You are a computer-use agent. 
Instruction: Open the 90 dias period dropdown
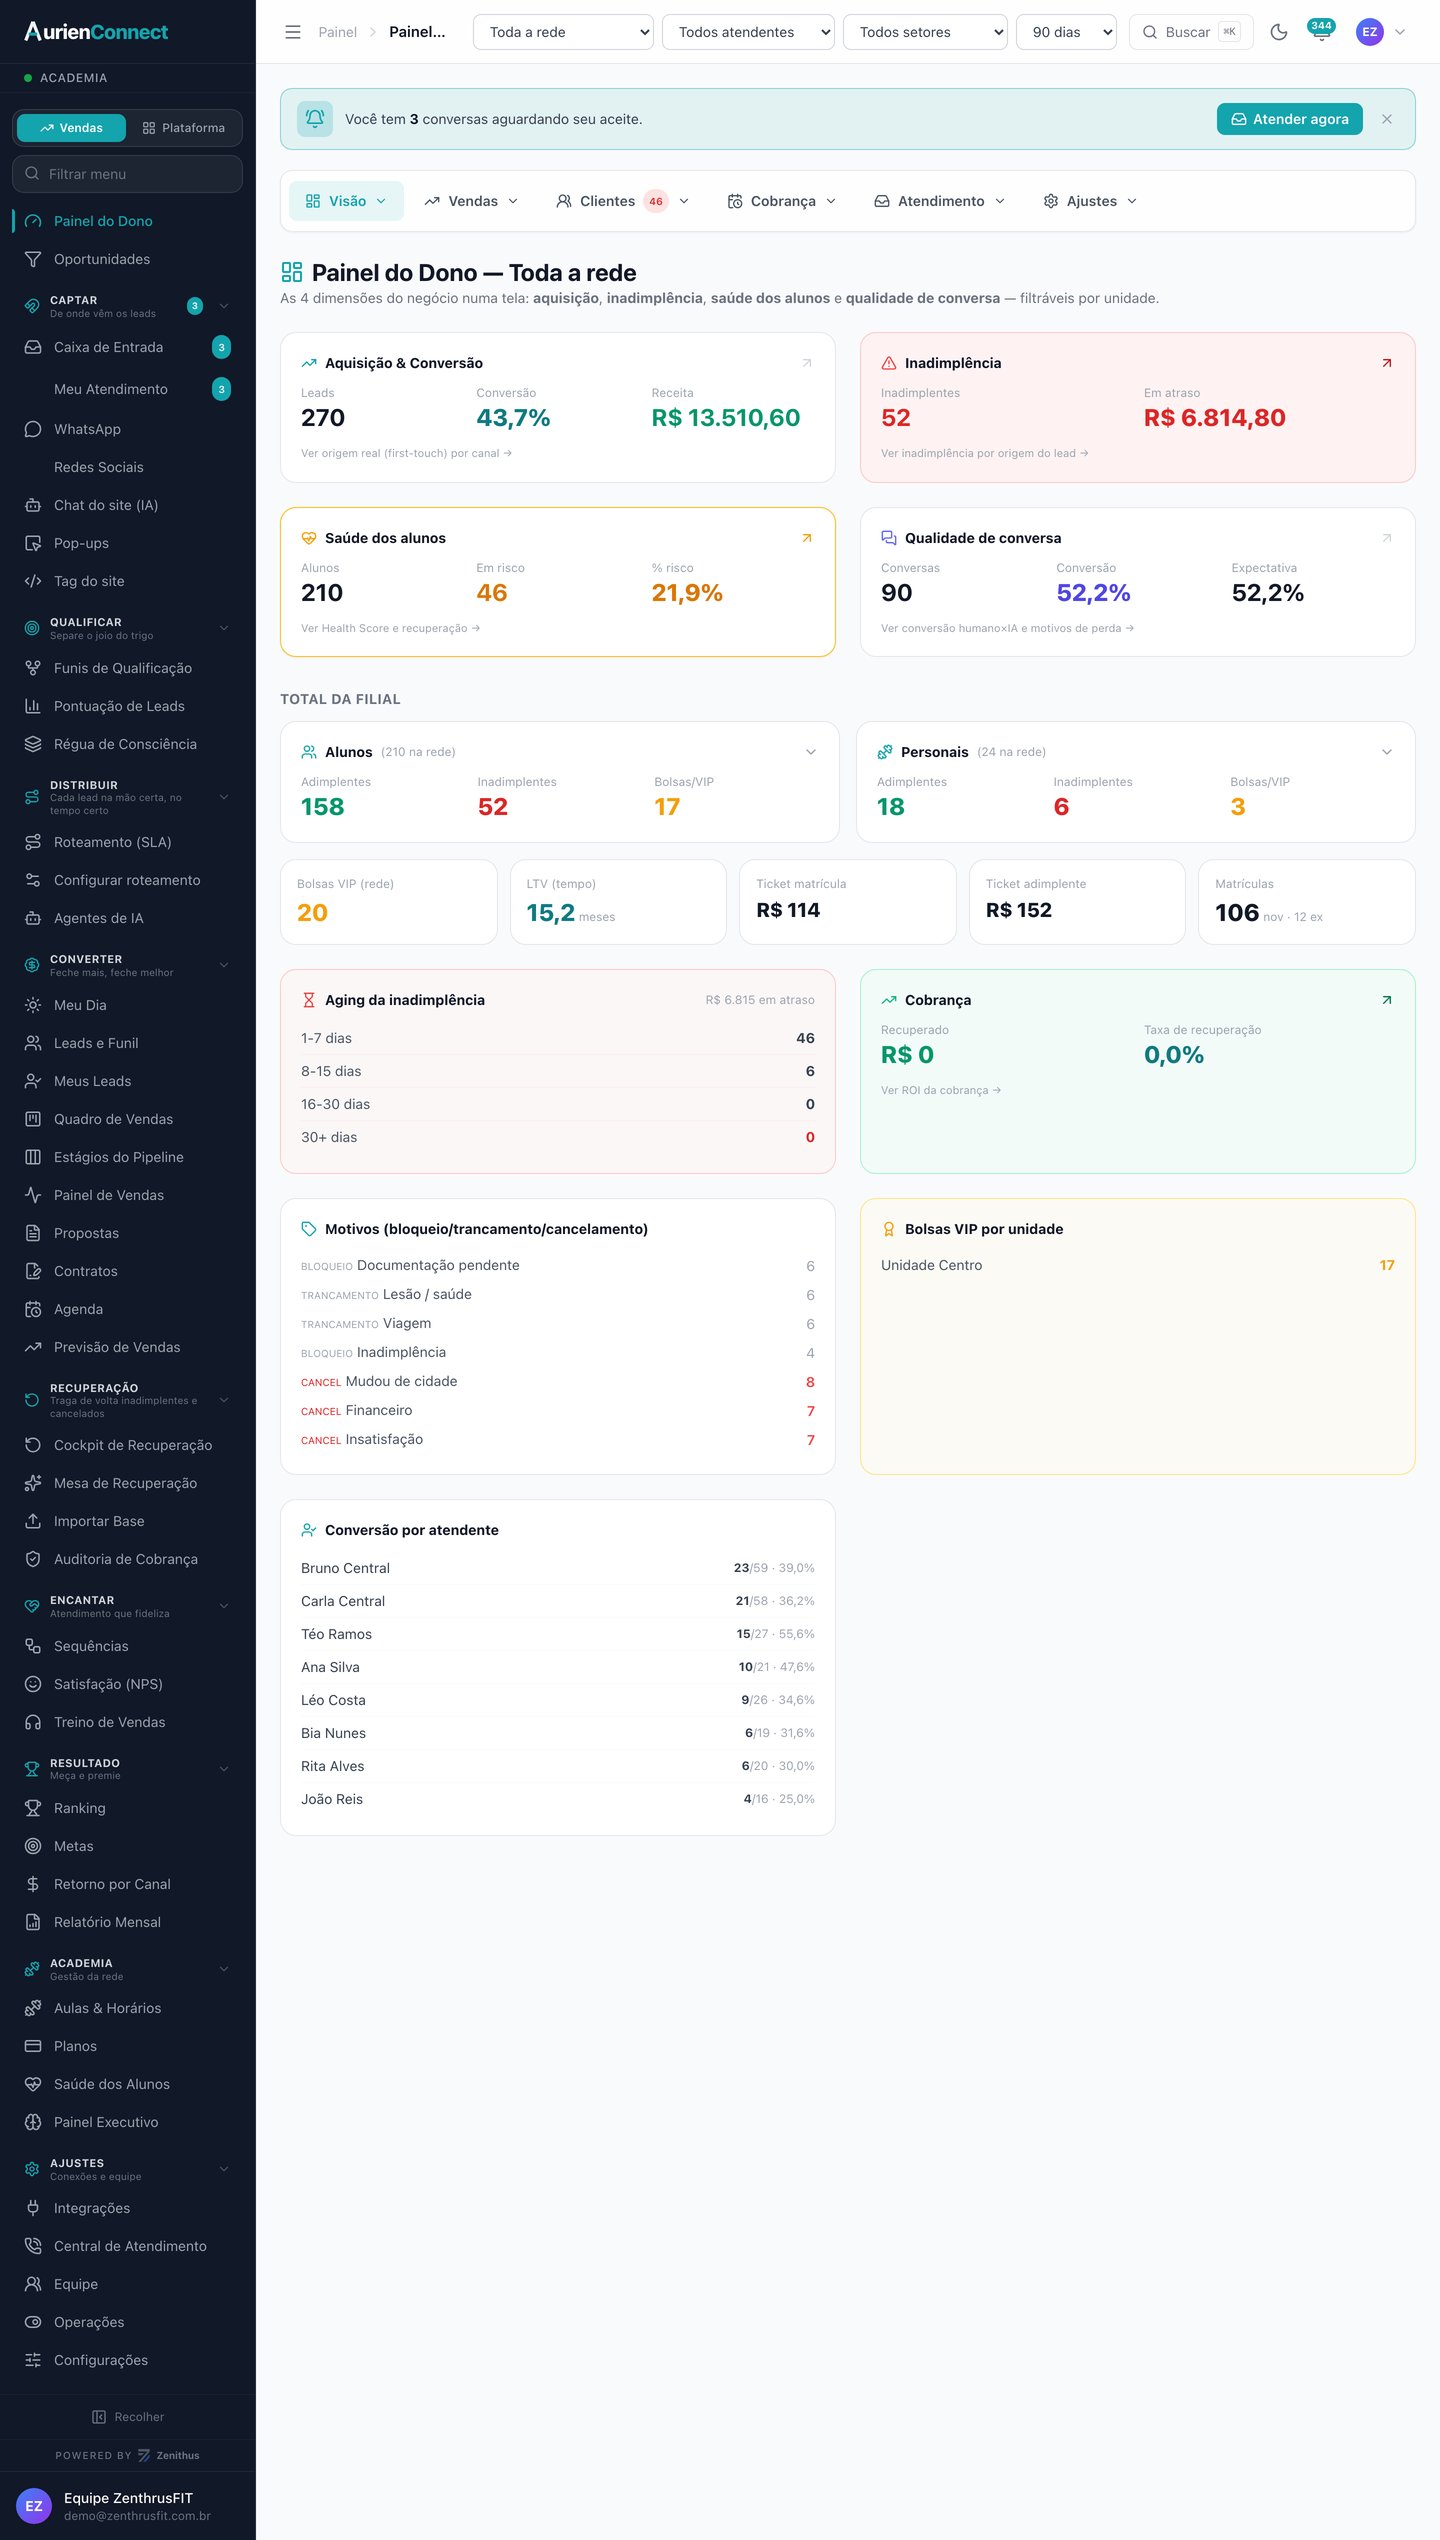coord(1066,32)
